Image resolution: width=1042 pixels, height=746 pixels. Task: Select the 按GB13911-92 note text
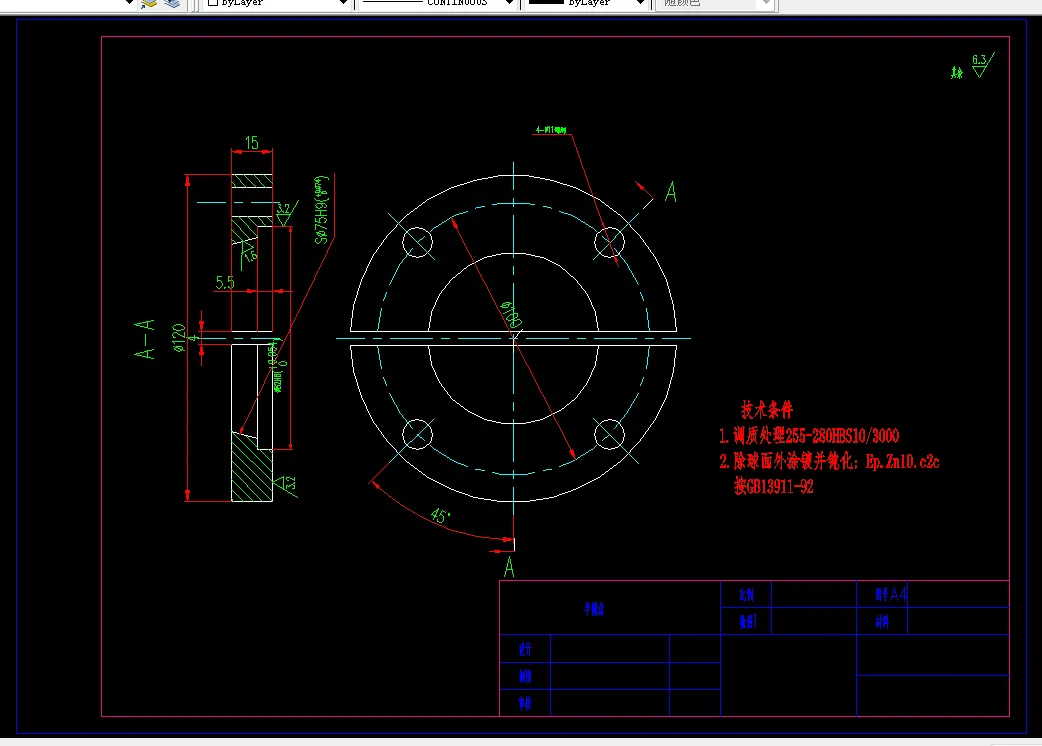[x=774, y=486]
